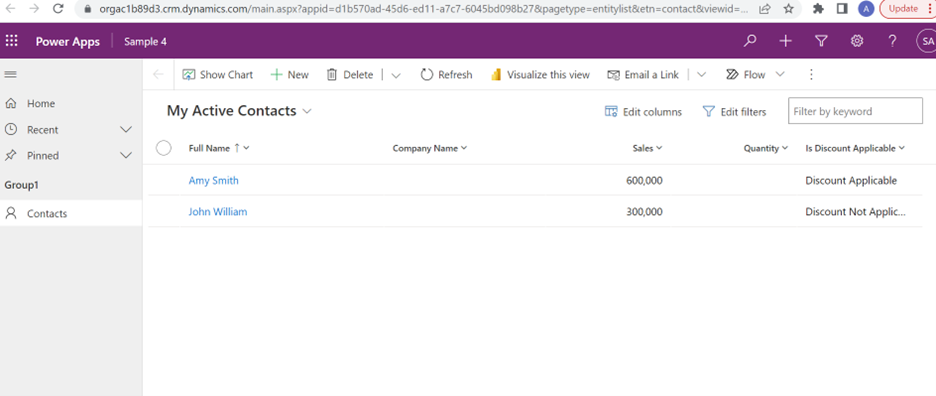Click the Discount Applicable cell
The height and width of the screenshot is (396, 936).
(x=851, y=180)
